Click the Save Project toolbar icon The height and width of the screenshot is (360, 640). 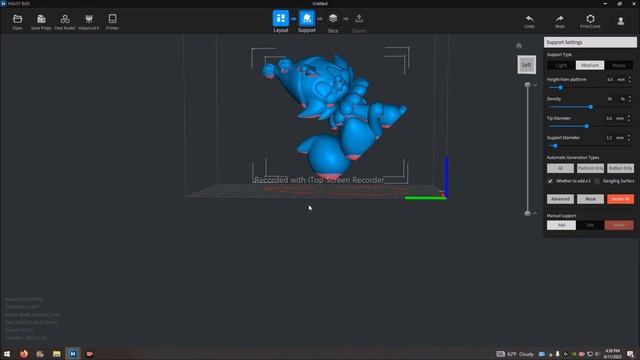point(41,22)
